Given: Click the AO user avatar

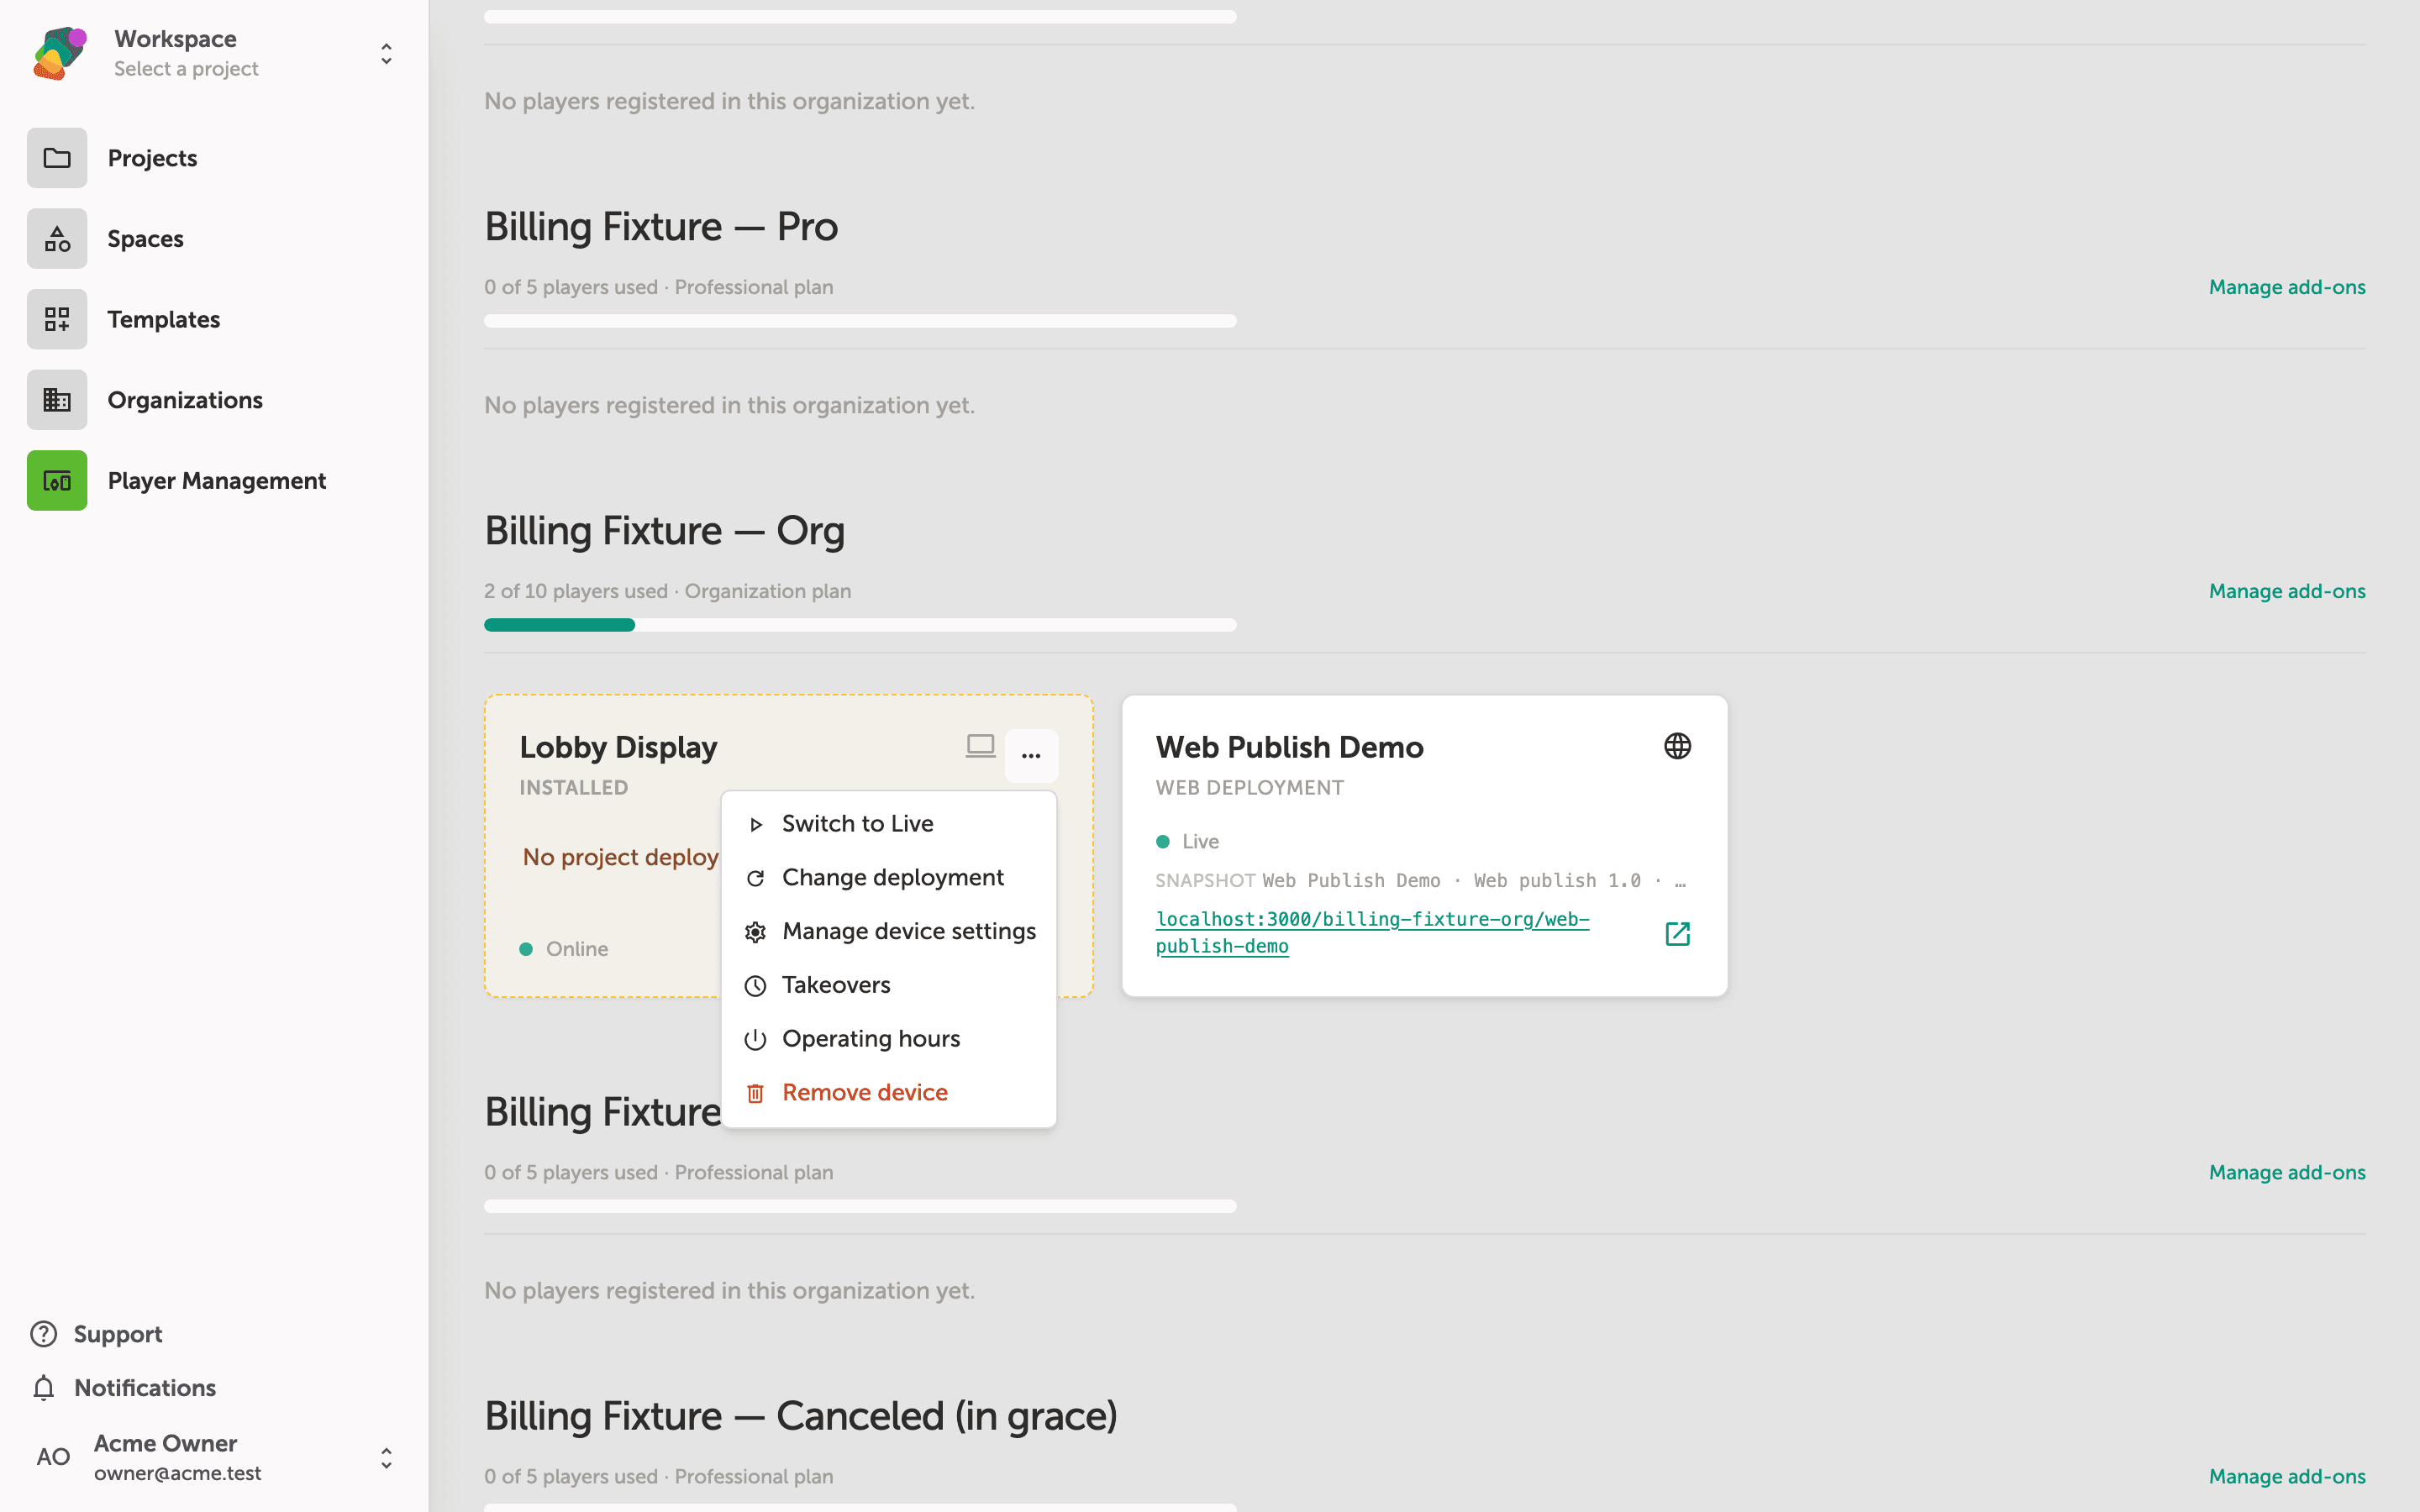Looking at the screenshot, I should pos(53,1457).
